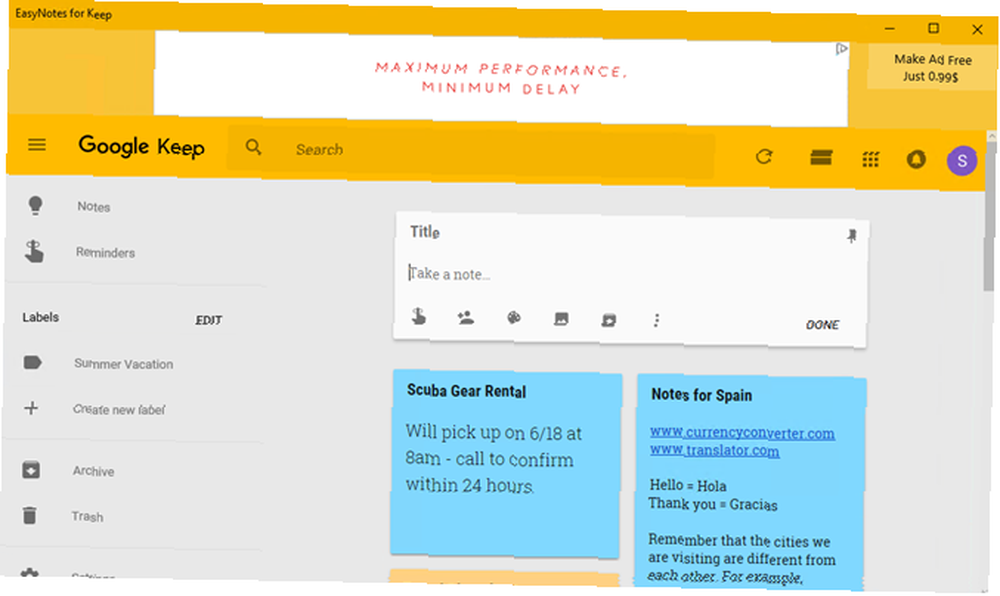Pin the new note

[851, 236]
